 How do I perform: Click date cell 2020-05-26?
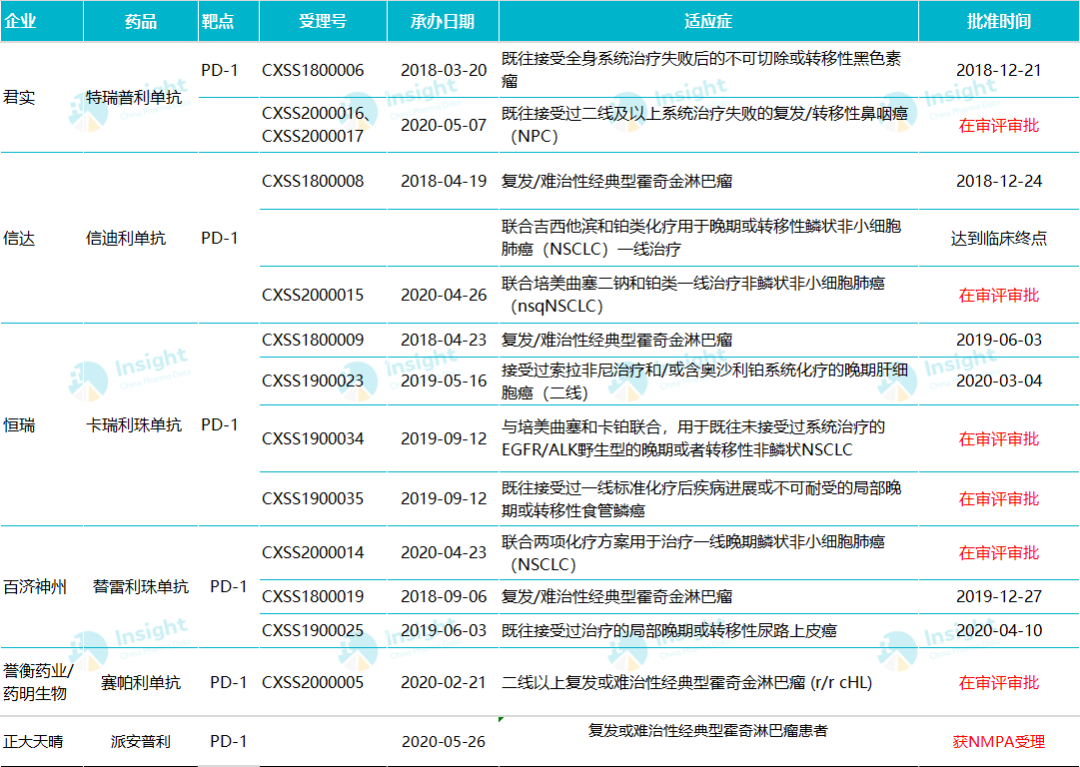coord(444,742)
